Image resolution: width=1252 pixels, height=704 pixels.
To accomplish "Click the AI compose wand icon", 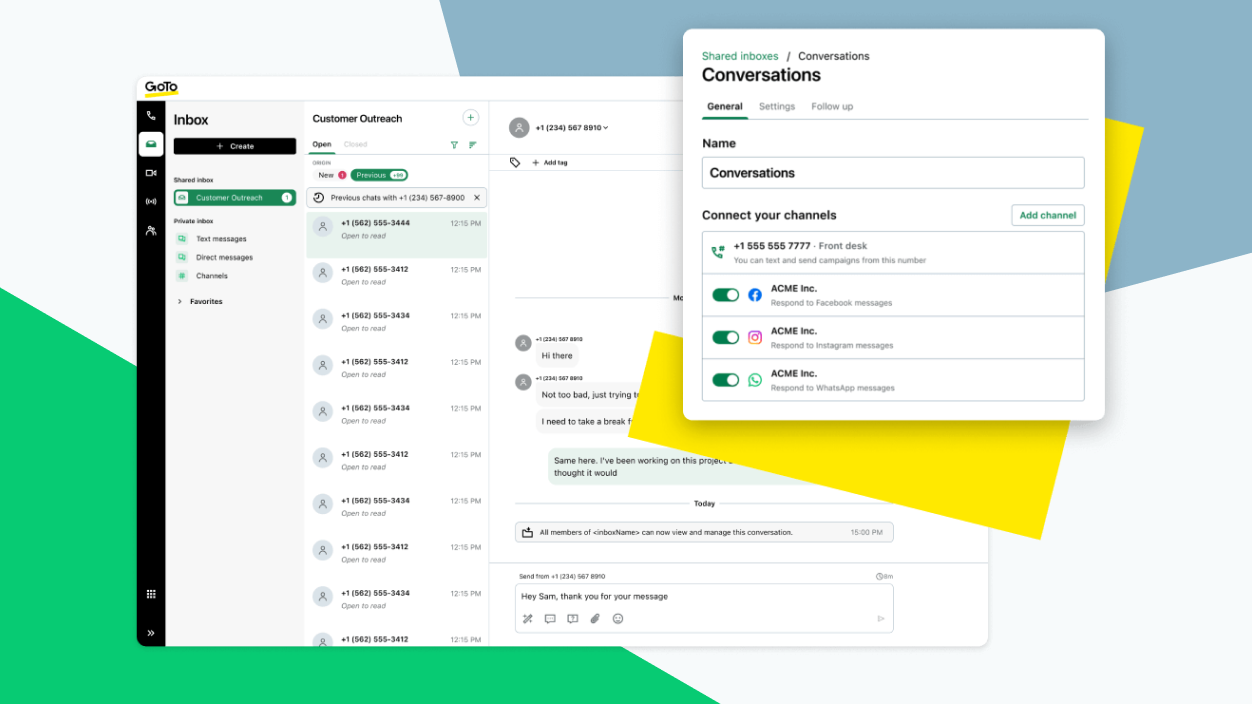I will point(528,618).
